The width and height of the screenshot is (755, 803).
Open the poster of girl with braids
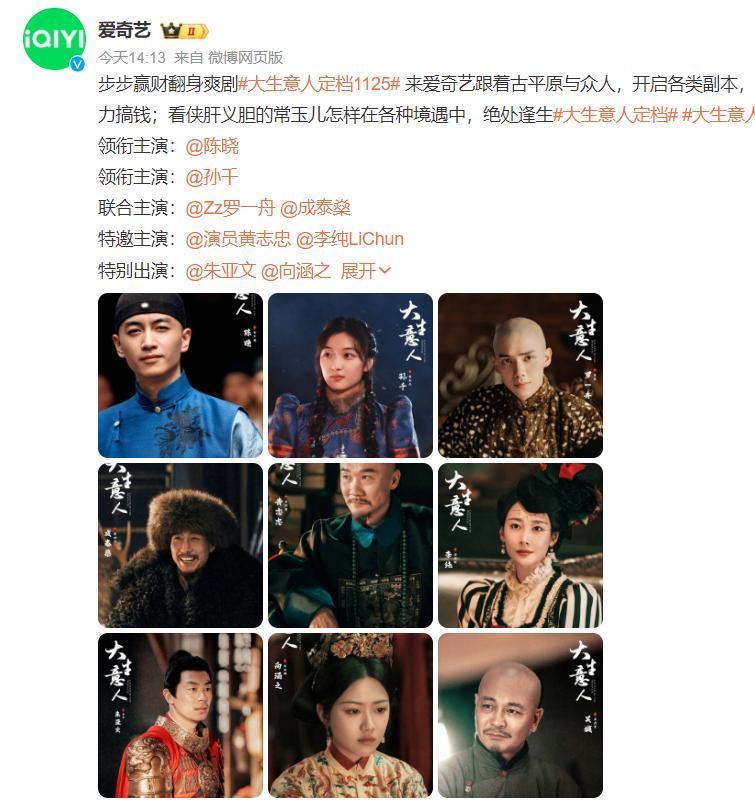(x=350, y=375)
